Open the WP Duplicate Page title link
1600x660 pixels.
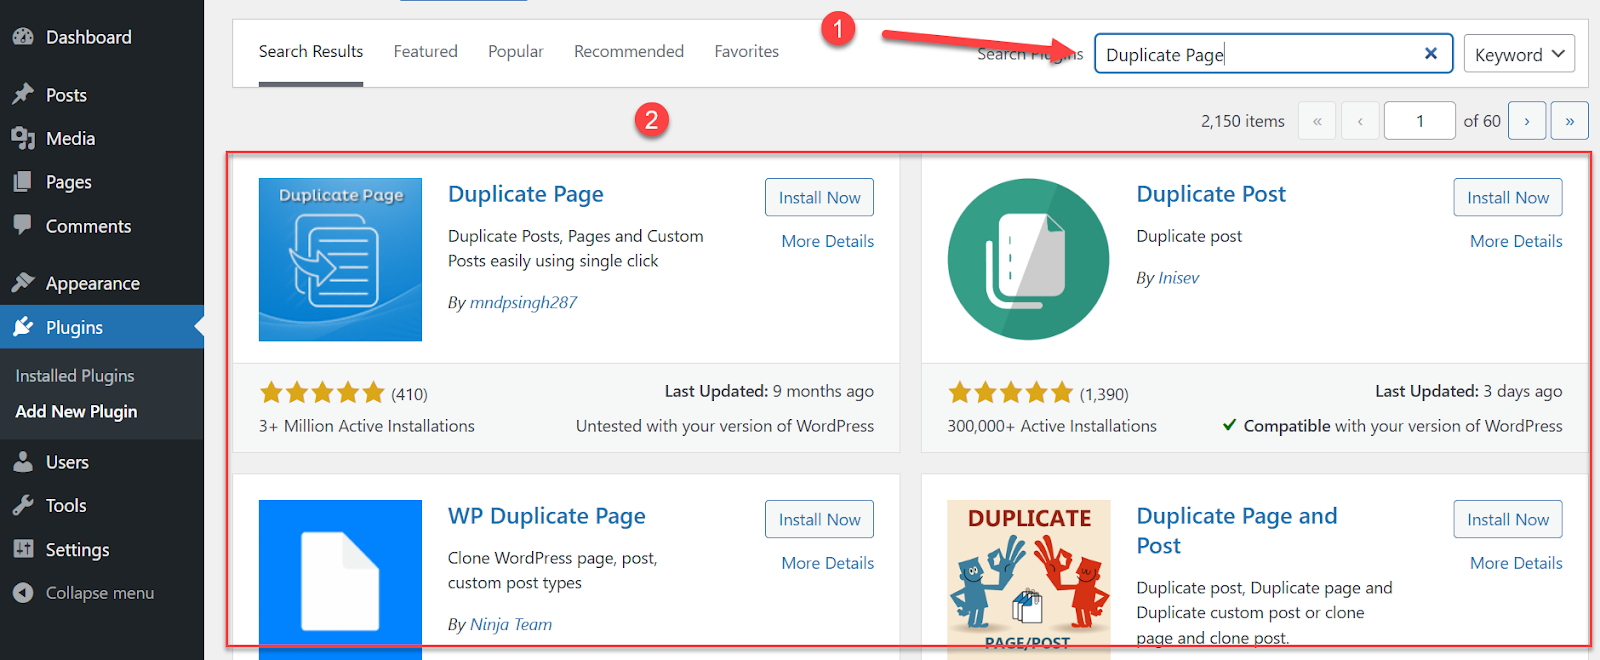(x=547, y=516)
